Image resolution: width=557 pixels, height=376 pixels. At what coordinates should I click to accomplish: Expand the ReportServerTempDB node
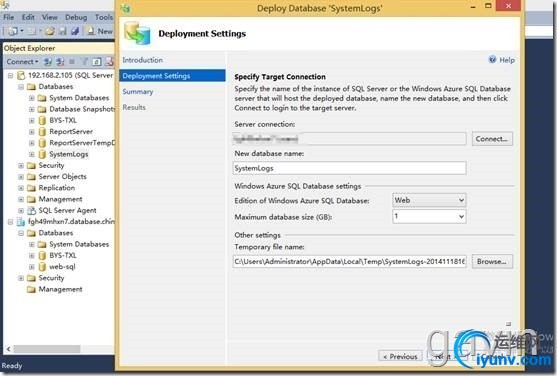coord(32,143)
